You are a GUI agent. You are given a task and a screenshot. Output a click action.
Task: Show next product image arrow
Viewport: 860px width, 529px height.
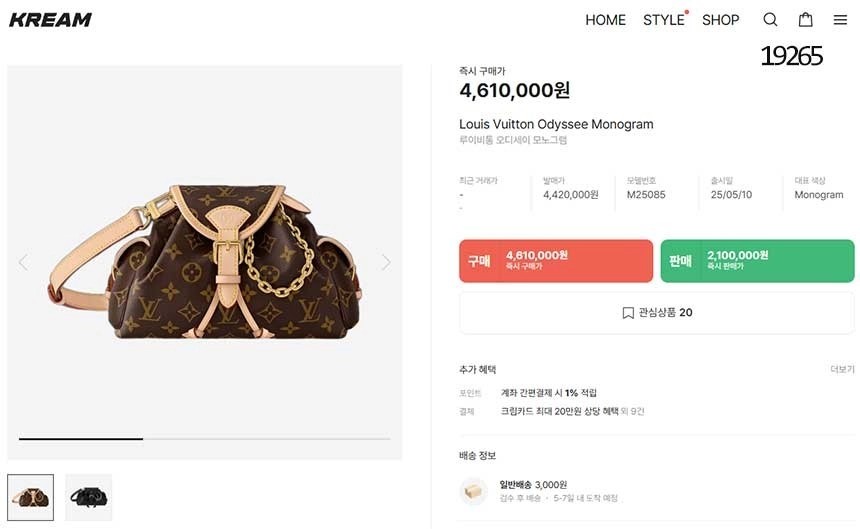point(386,262)
